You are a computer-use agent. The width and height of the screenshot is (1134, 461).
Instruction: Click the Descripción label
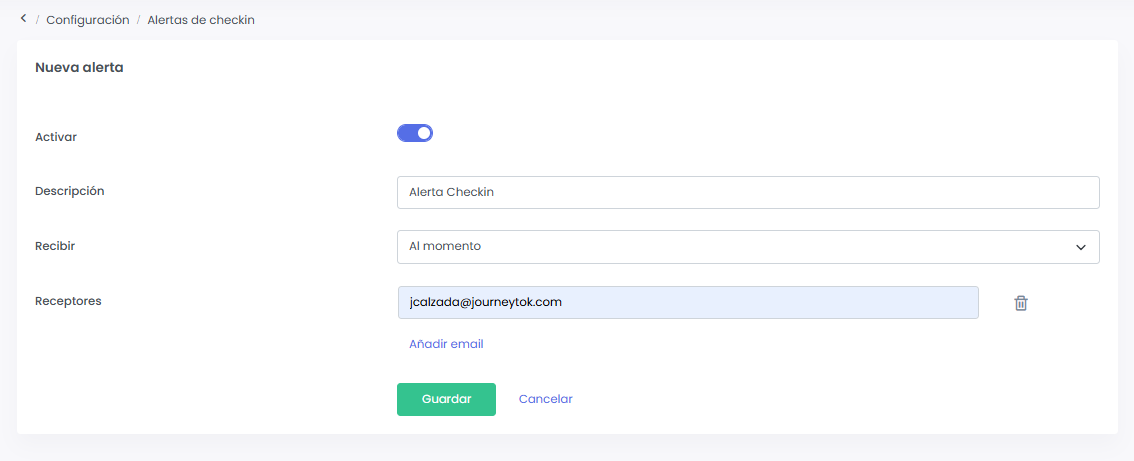click(x=69, y=191)
